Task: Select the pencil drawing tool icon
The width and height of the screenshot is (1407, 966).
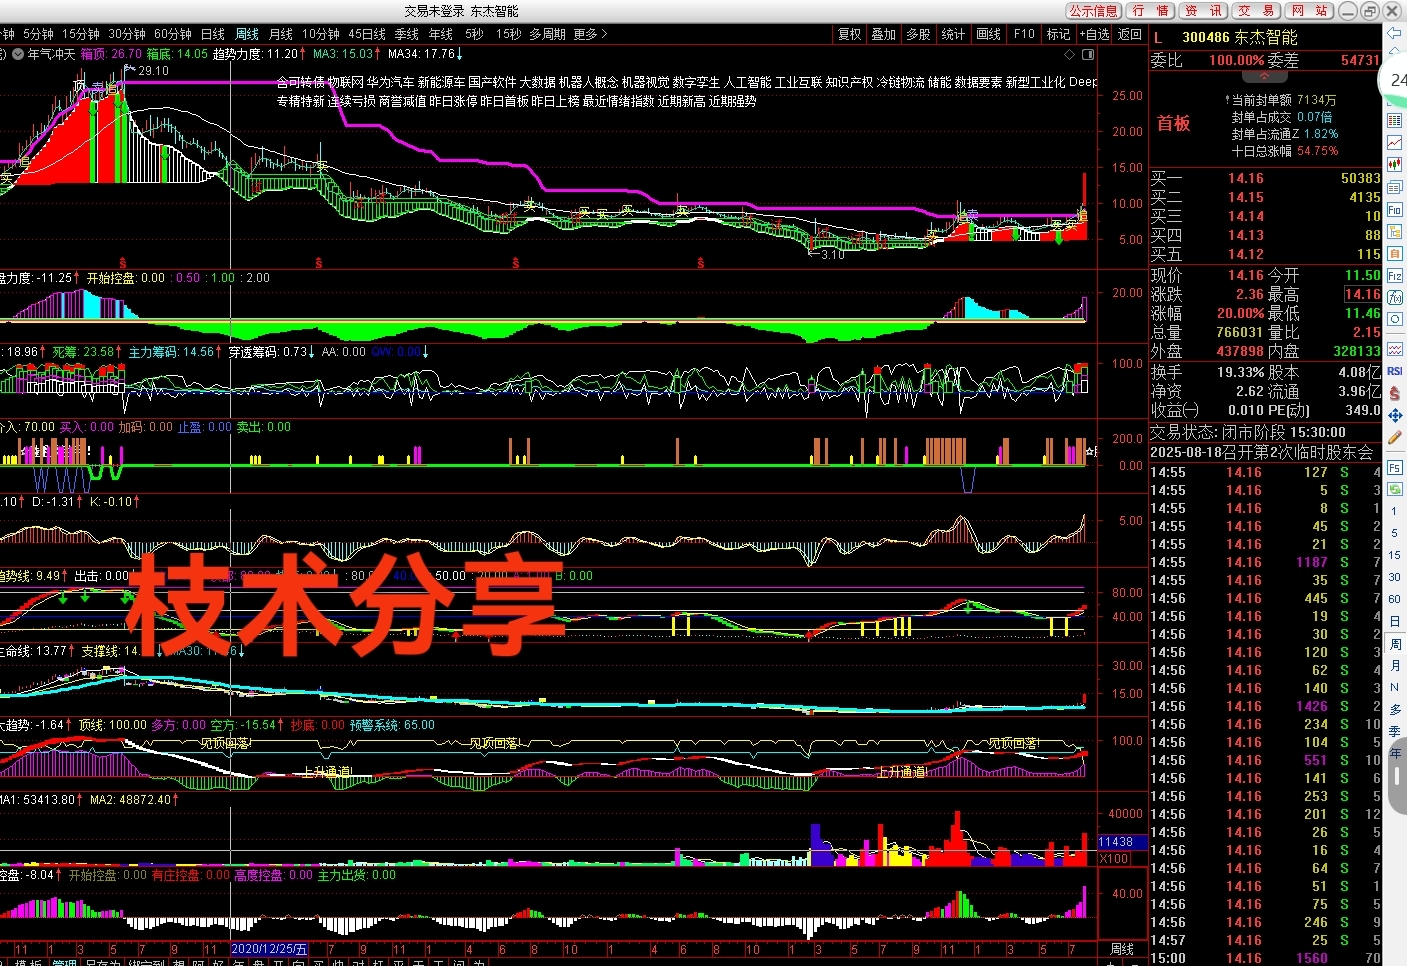Action: point(1394,437)
